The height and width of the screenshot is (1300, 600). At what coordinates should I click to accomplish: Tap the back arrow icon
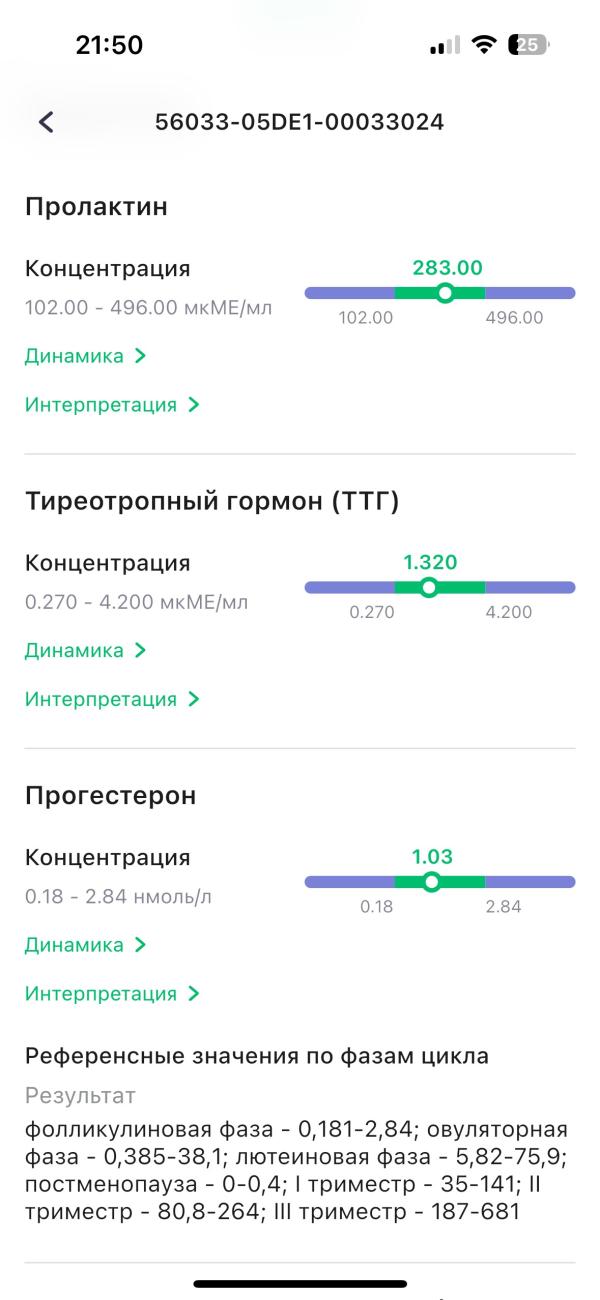click(x=46, y=122)
